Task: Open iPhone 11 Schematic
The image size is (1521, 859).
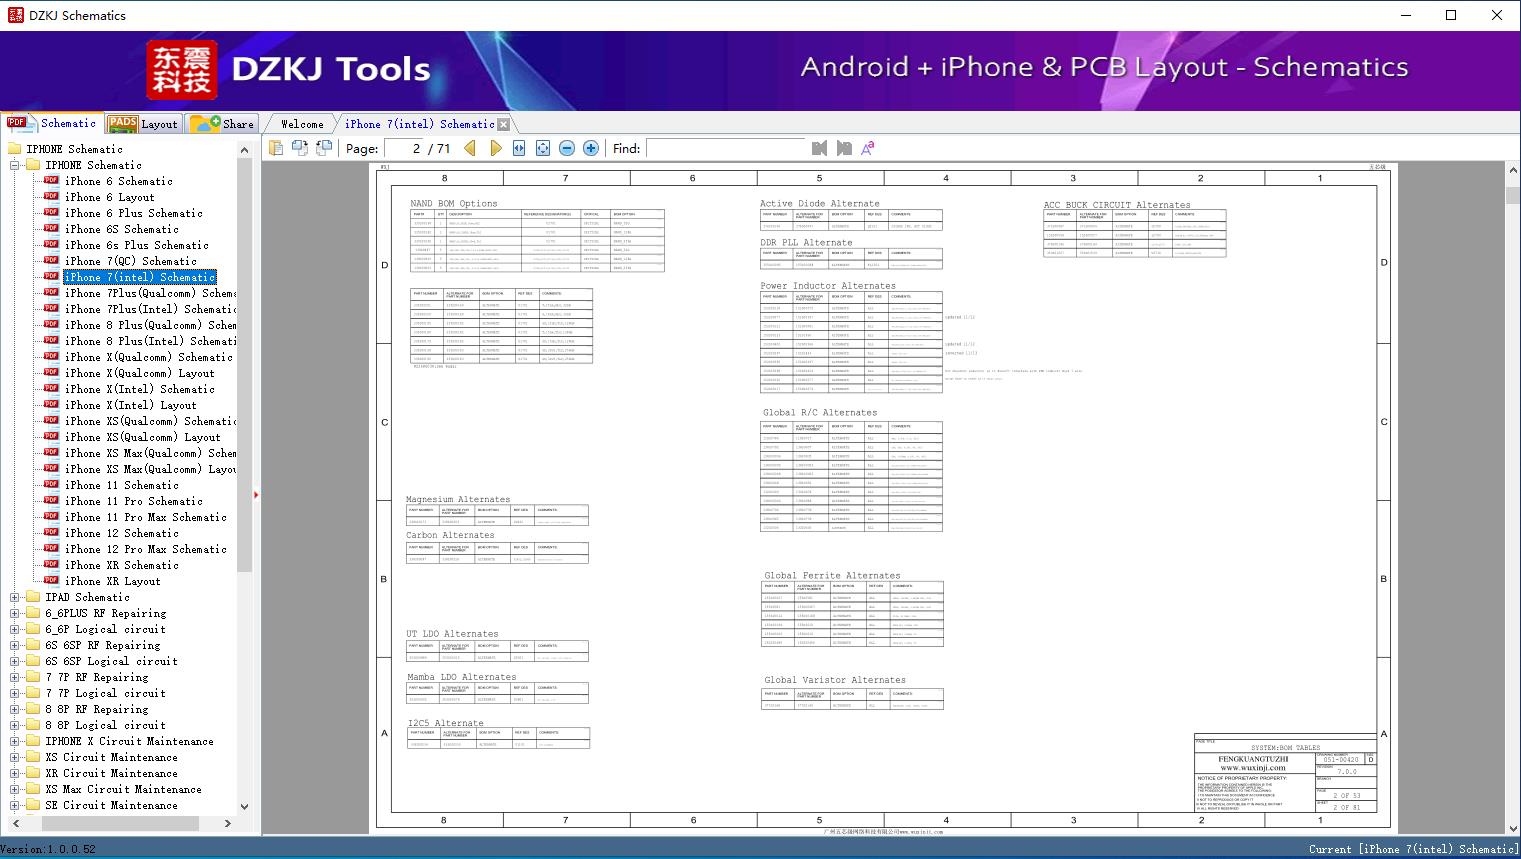Action: [122, 485]
